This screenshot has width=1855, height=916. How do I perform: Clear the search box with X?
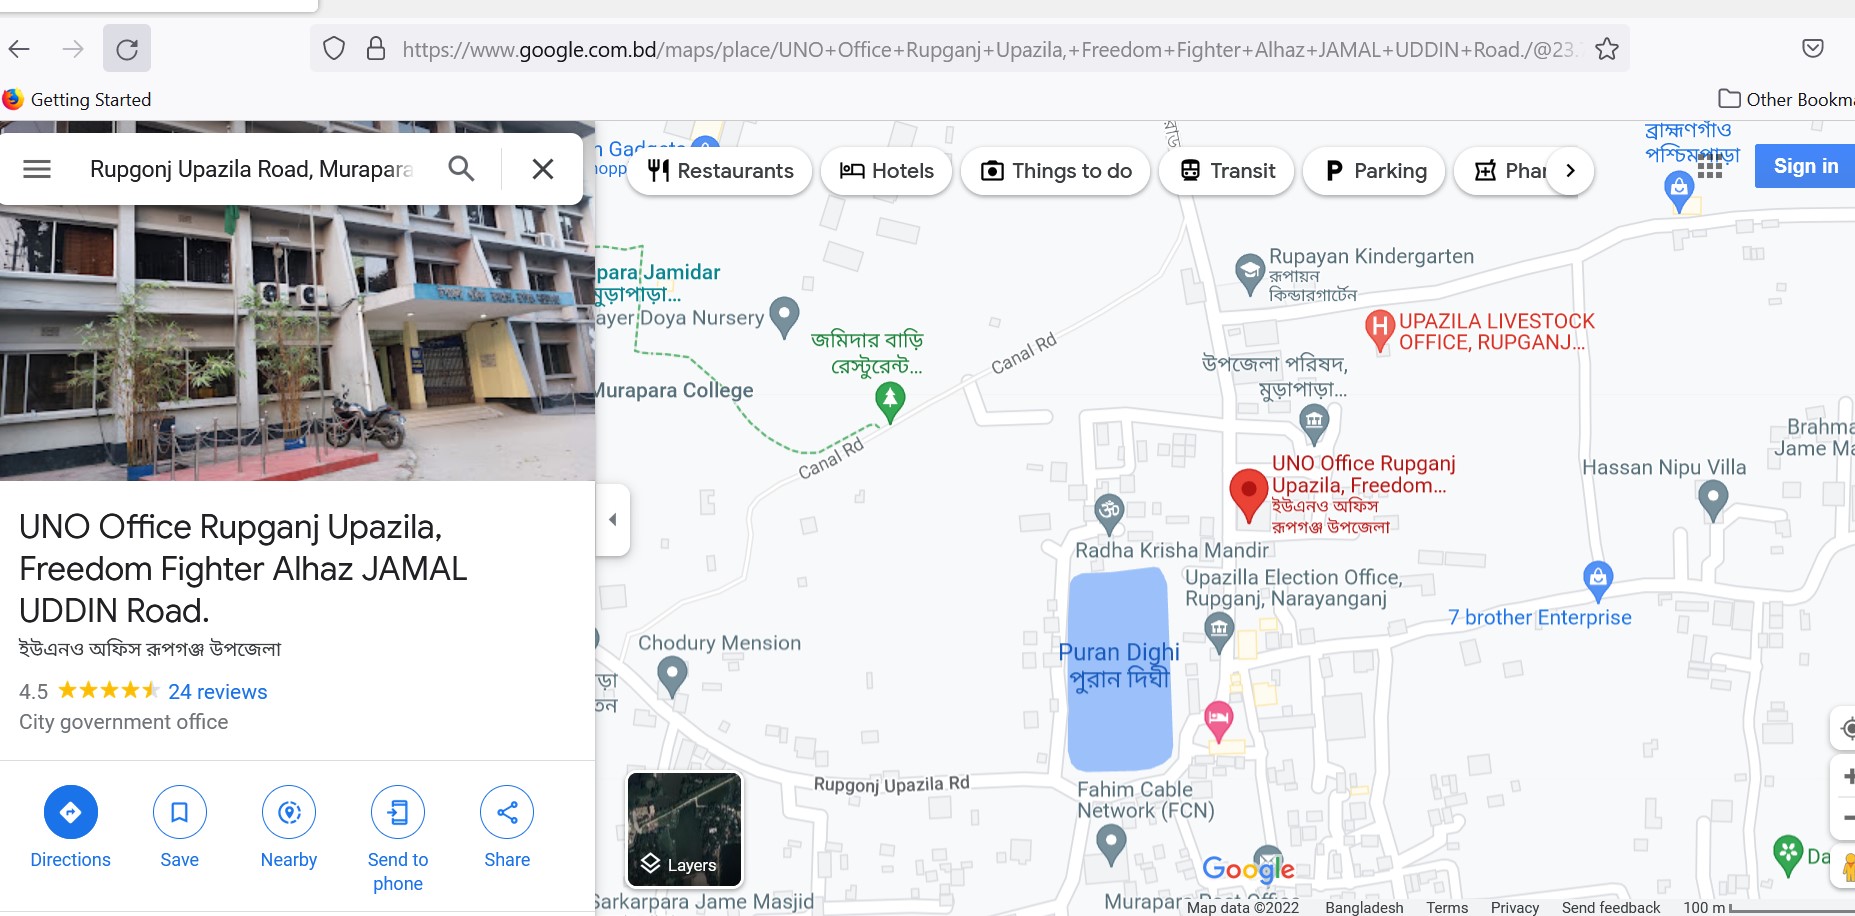click(x=542, y=169)
